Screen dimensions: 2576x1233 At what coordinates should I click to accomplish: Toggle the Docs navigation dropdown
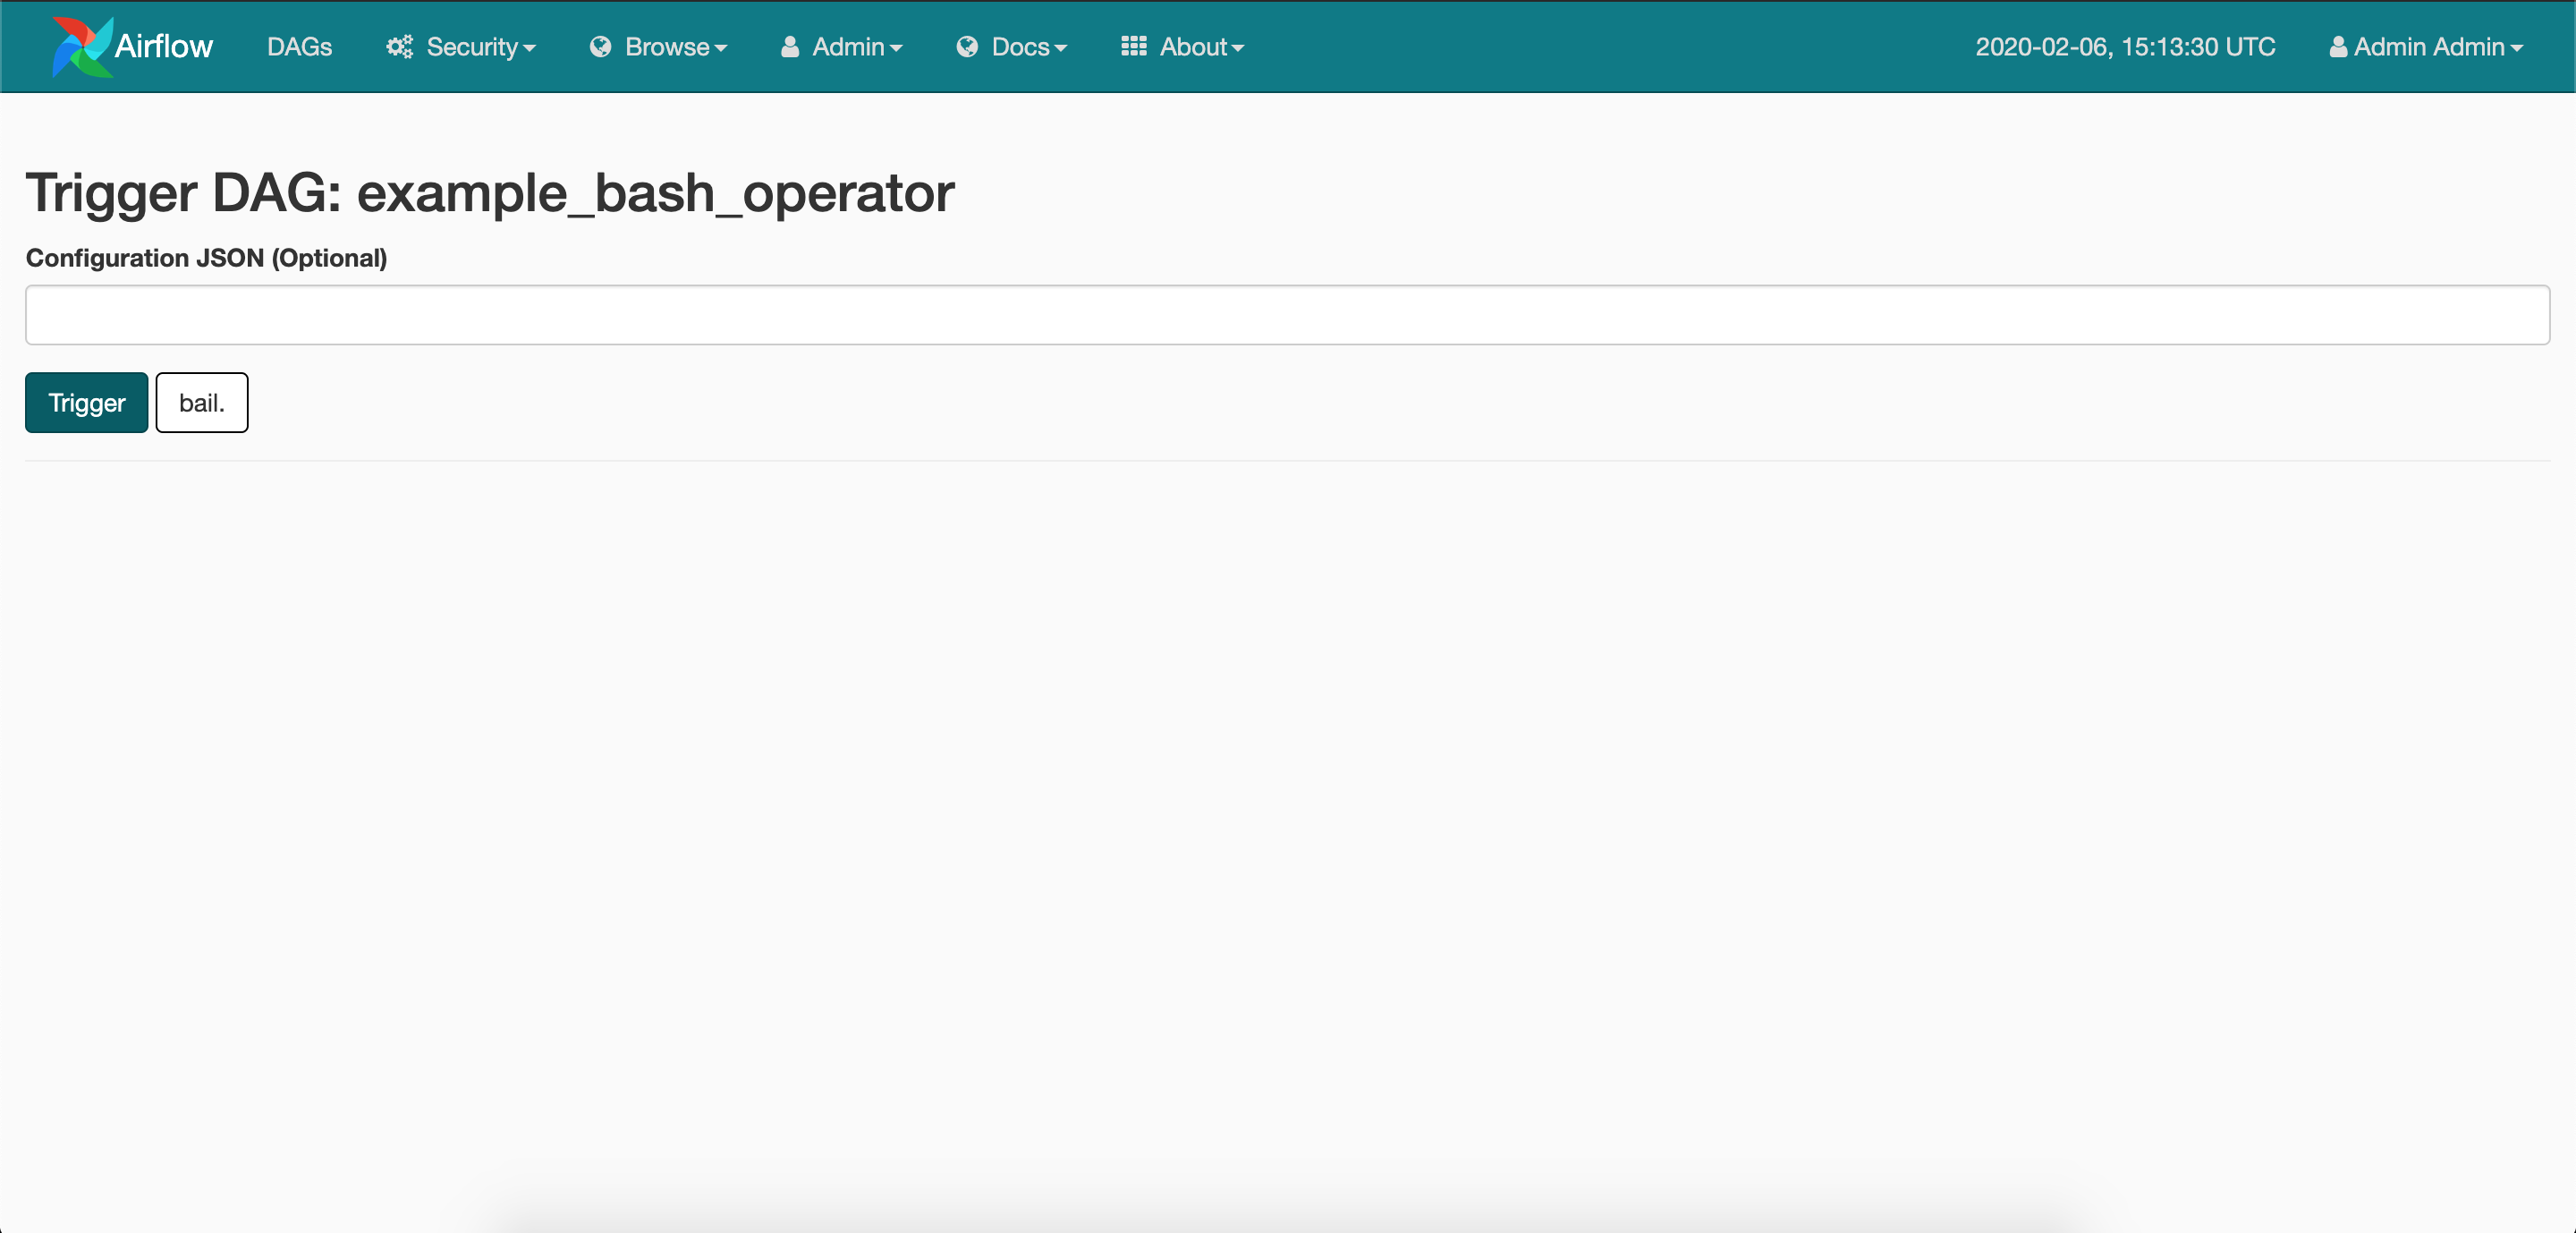point(1015,45)
